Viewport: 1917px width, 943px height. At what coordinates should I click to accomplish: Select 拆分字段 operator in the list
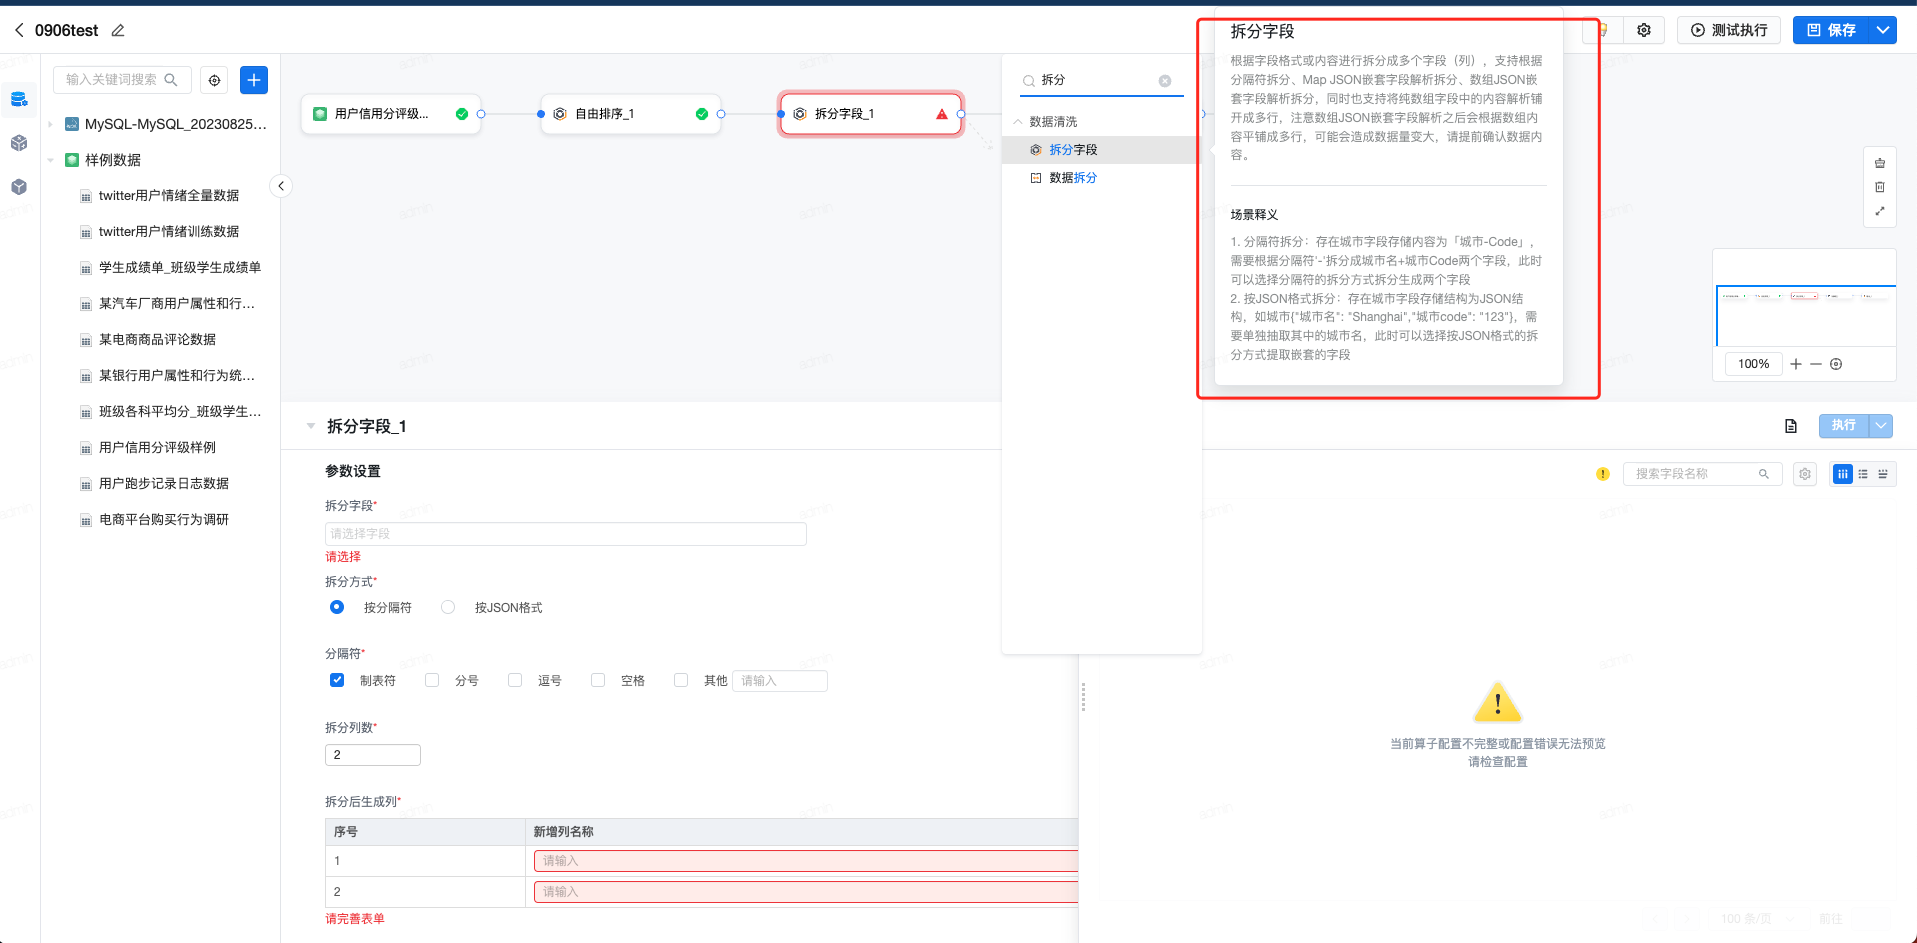pos(1100,150)
